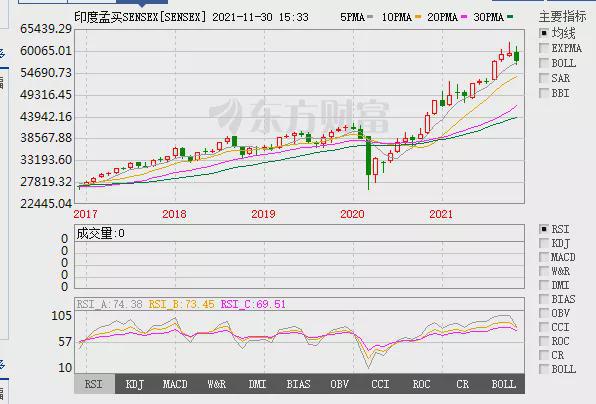Switch to the CR tab in bottom bar

[463, 384]
